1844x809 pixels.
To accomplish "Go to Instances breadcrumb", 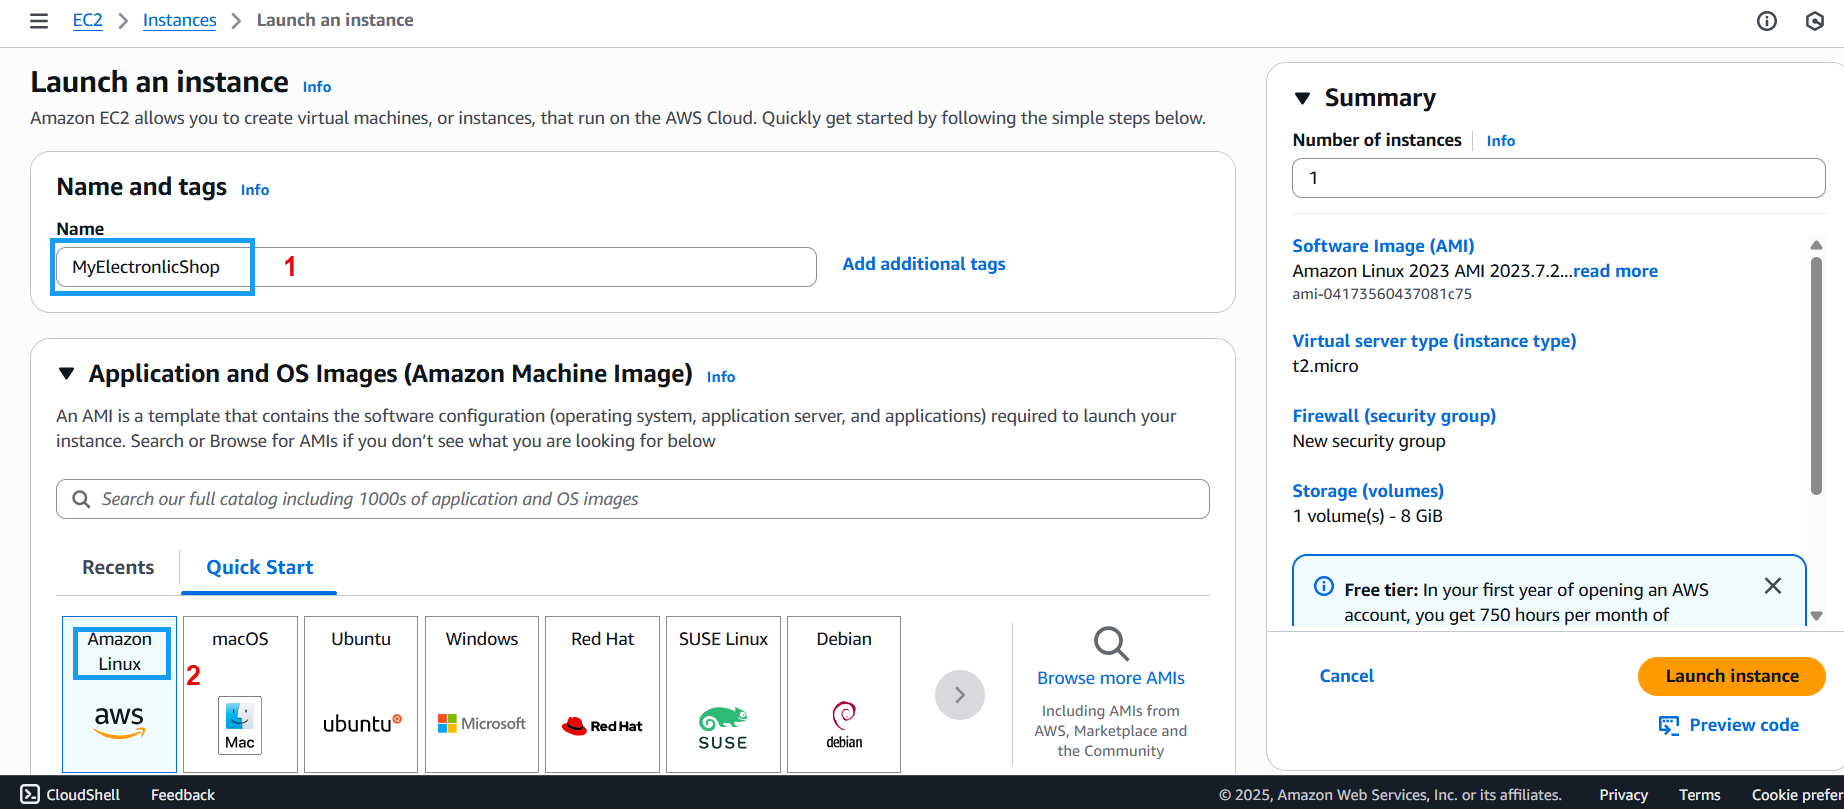I will pos(179,20).
